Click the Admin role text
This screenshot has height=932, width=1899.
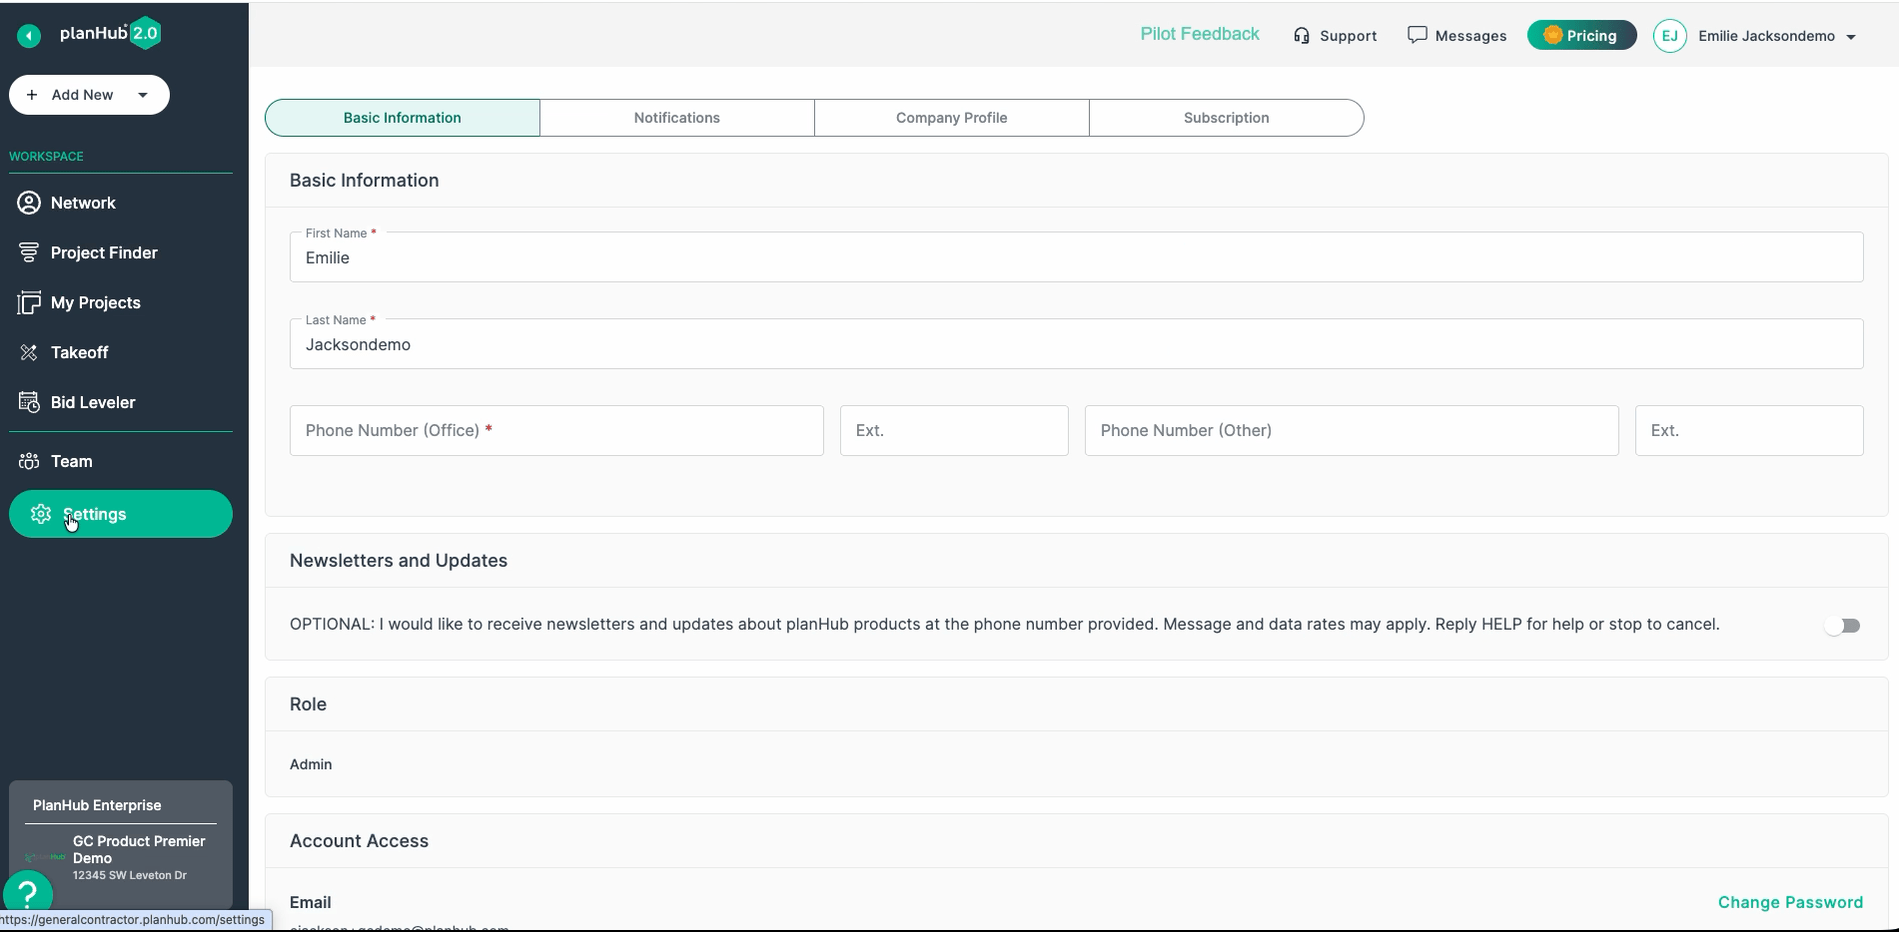point(311,764)
